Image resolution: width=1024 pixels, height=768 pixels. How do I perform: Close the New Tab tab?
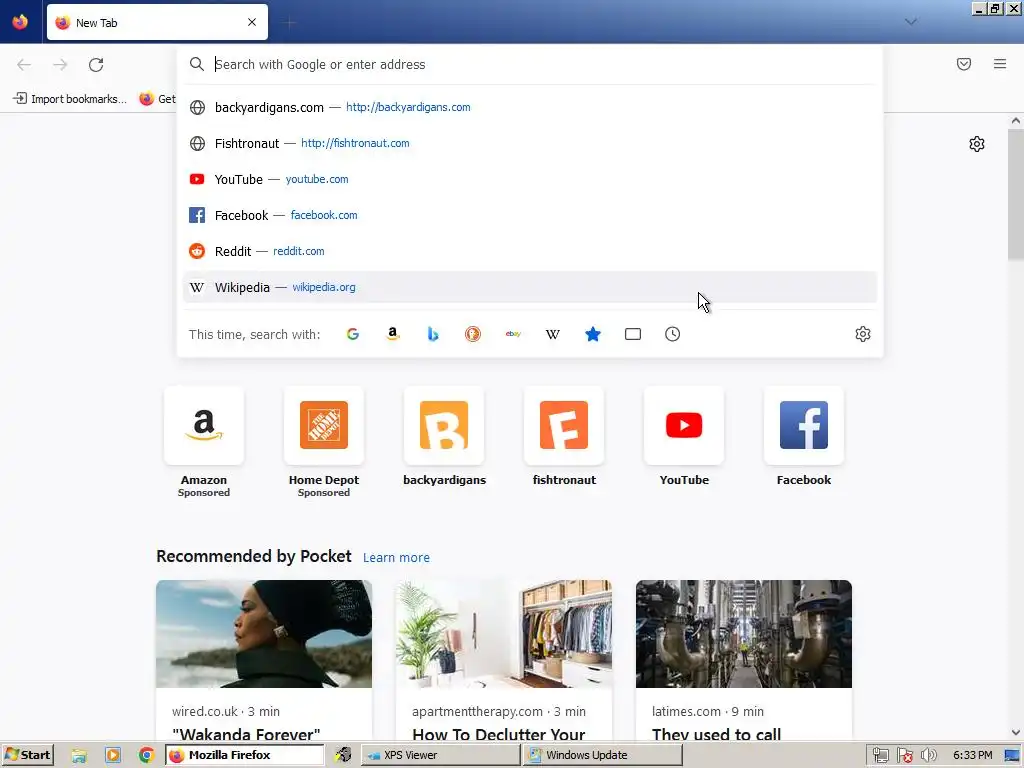click(x=252, y=22)
